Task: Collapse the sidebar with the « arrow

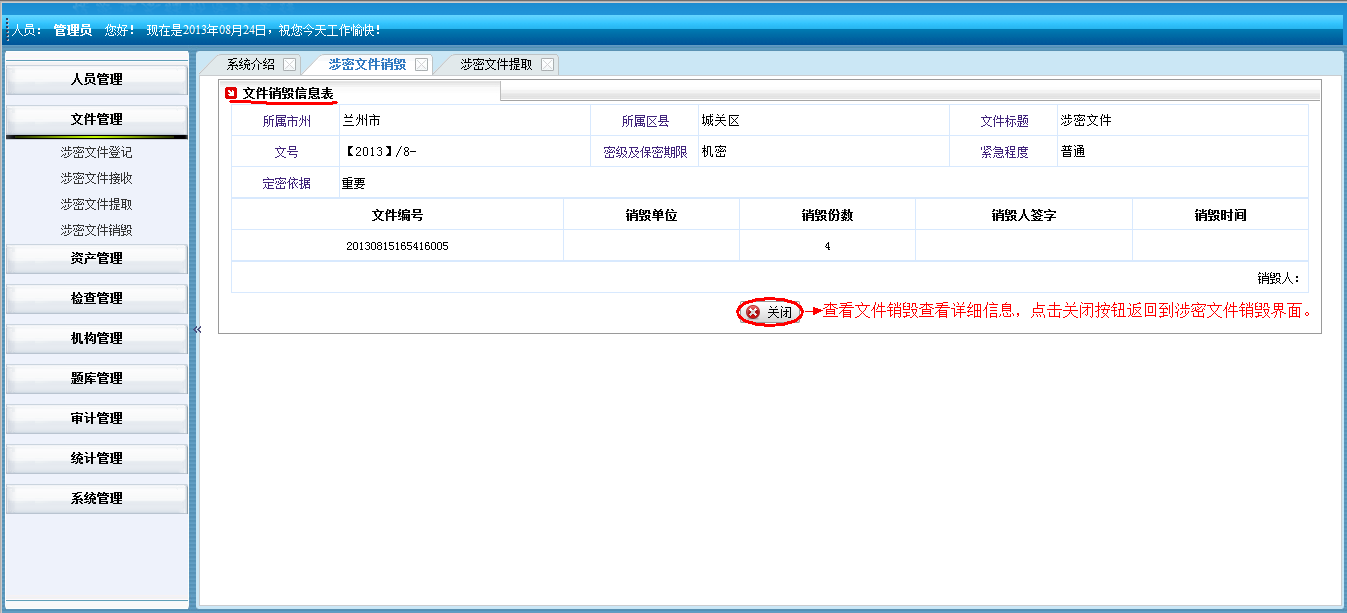Action: (197, 329)
